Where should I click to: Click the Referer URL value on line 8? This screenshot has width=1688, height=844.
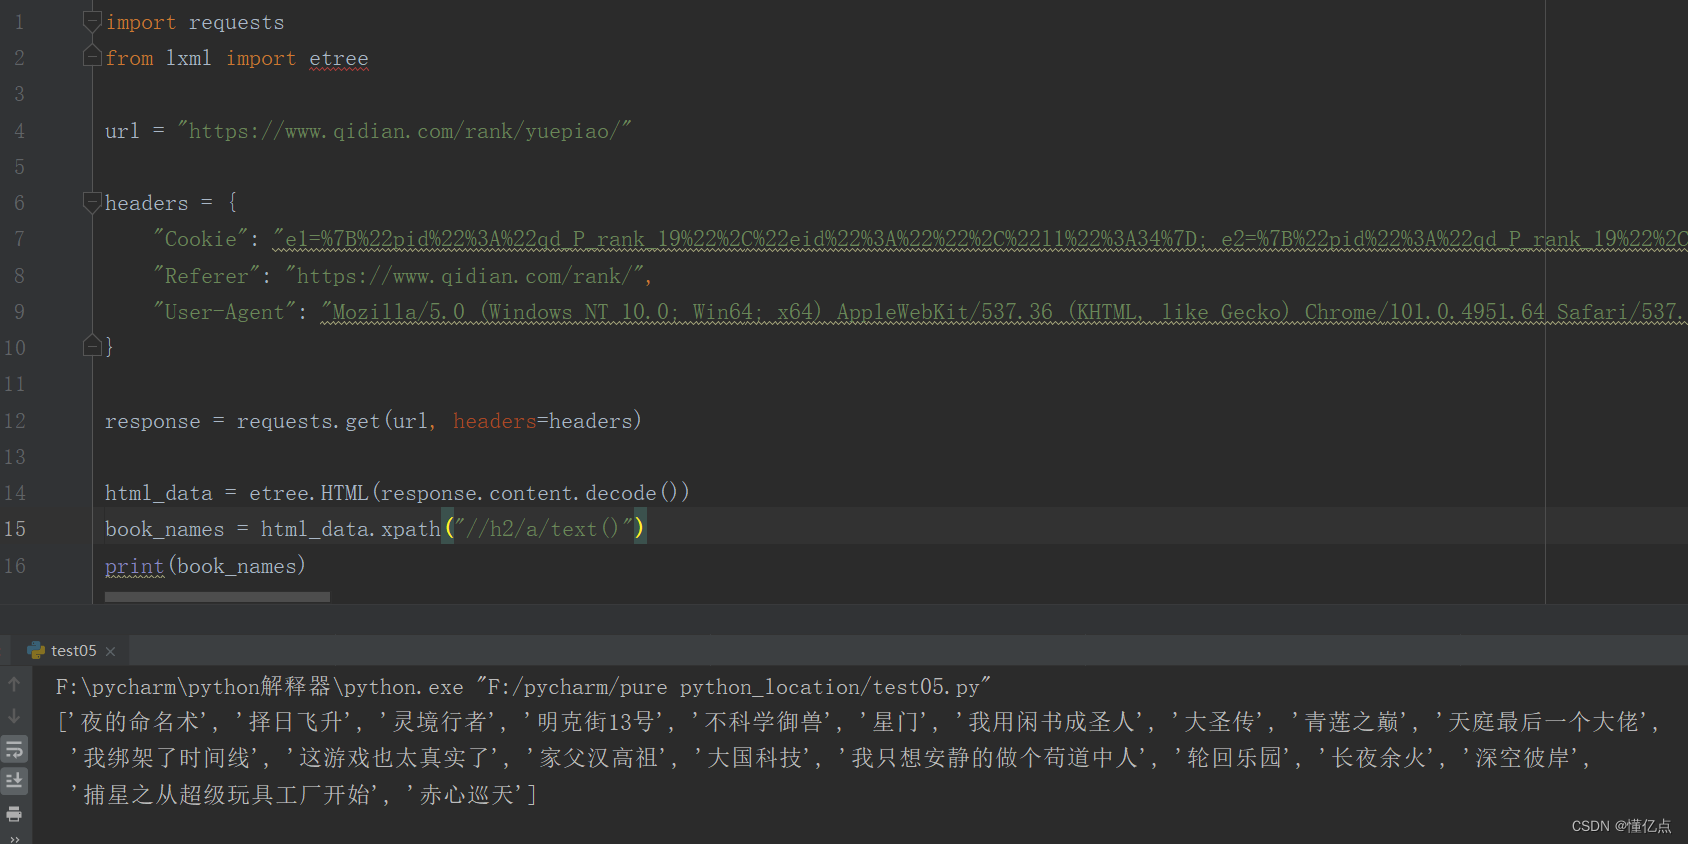(x=464, y=276)
